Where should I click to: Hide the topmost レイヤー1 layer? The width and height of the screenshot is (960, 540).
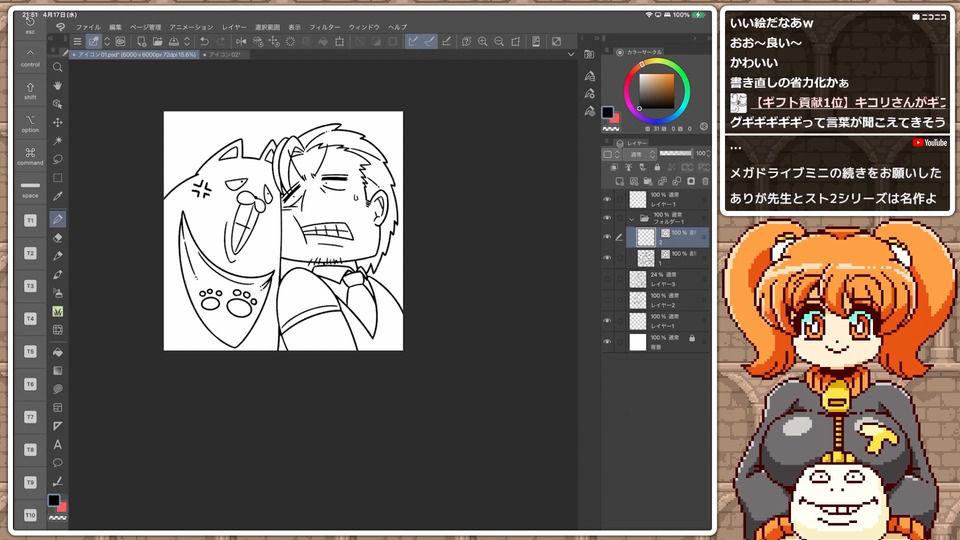click(607, 200)
